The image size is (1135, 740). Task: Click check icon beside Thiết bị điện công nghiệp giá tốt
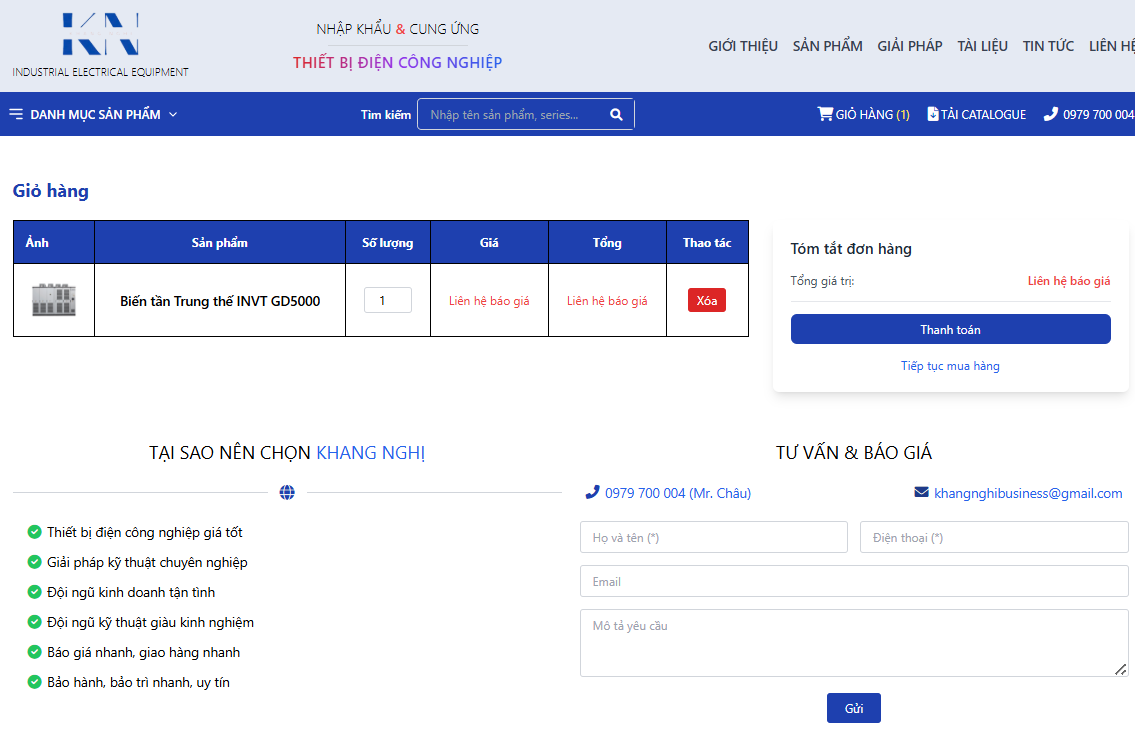(34, 532)
